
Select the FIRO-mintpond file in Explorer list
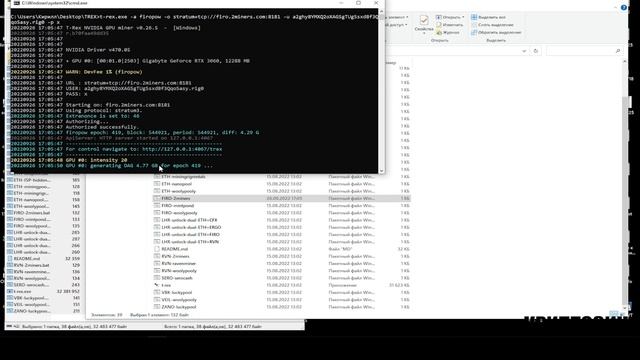coord(178,205)
